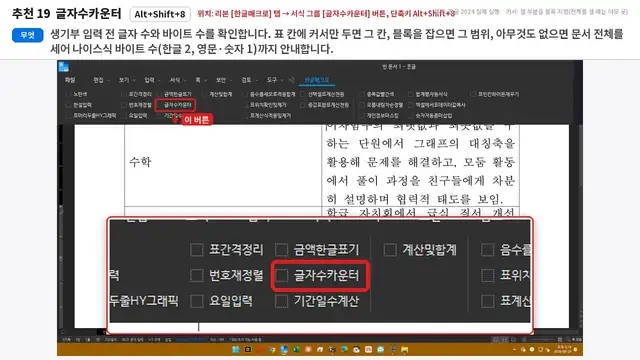
Task: Expand the dropdown arrow beside 보기
Action: (x=133, y=80)
